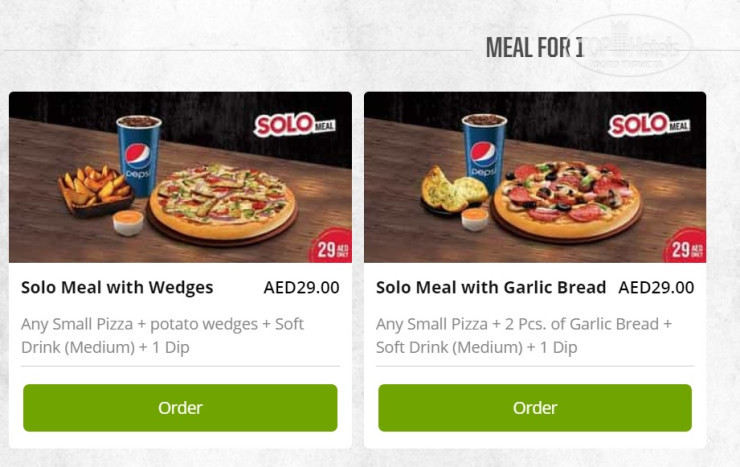Viewport: 740px width, 467px height.
Task: Open the Solo Meal with Garlic Bread title
Action: [x=491, y=287]
